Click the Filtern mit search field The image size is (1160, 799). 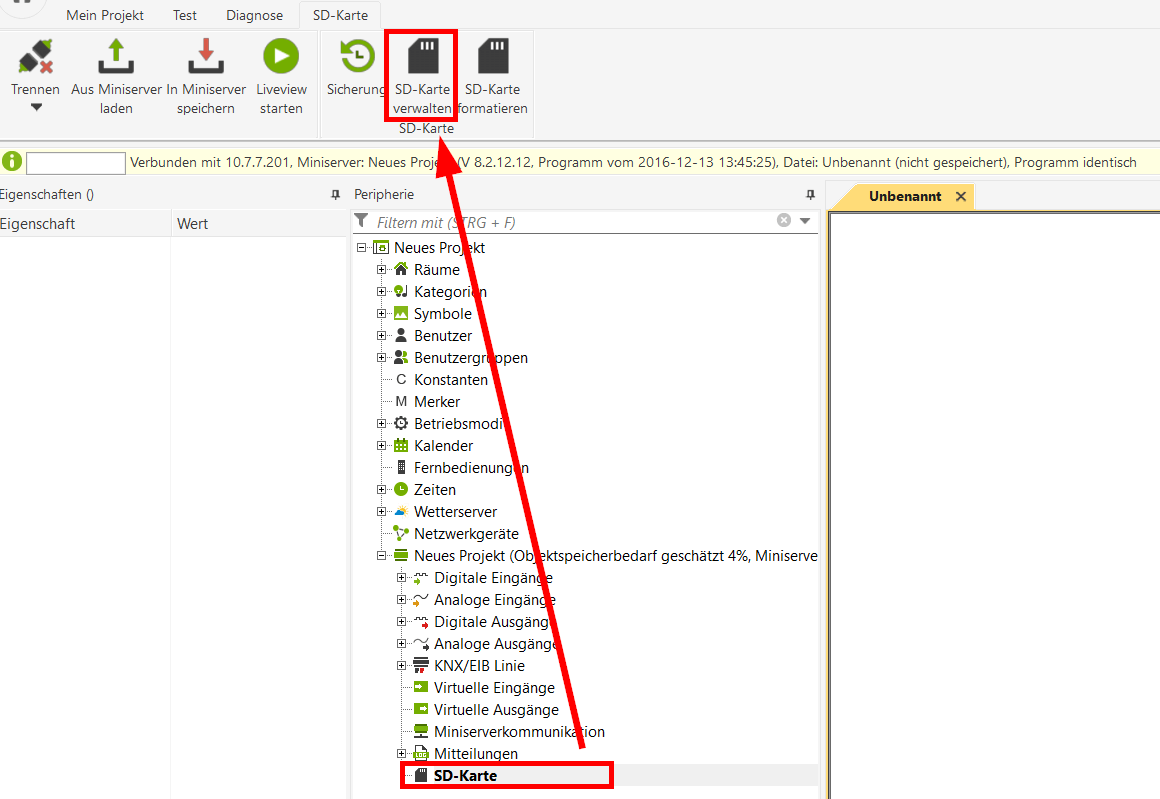point(570,222)
